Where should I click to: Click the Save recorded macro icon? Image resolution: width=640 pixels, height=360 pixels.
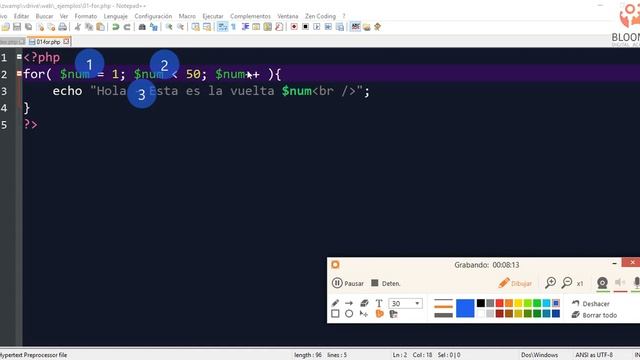(340, 27)
